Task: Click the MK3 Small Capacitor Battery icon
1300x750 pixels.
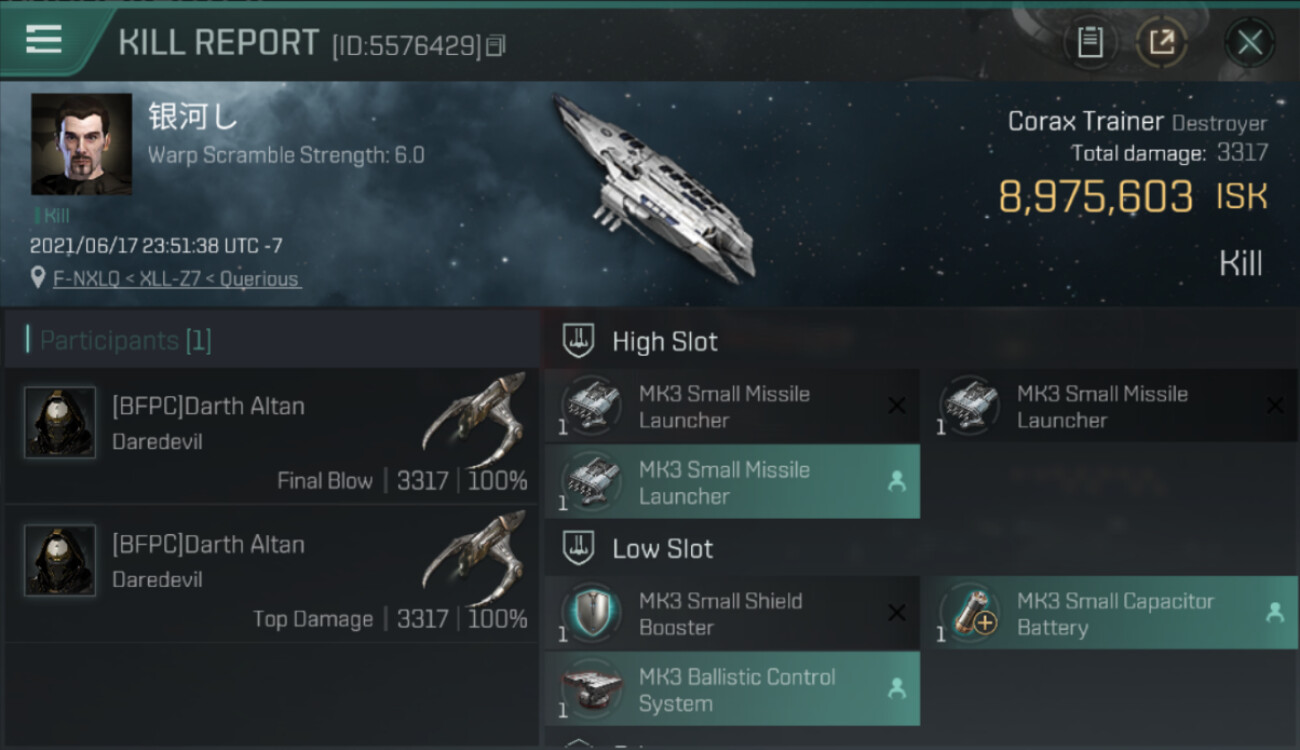Action: [969, 613]
